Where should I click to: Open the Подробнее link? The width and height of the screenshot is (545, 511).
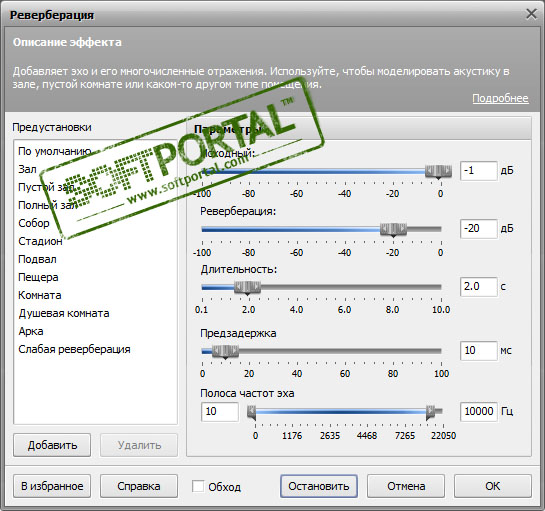point(500,98)
